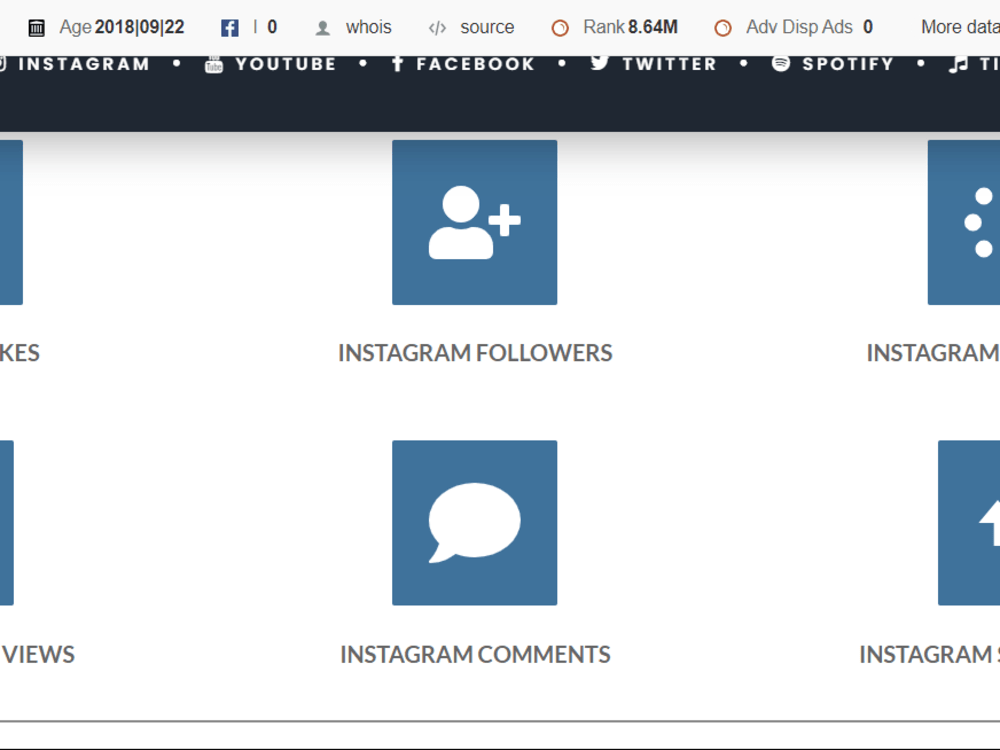Click the Facebook square icon in SEO bar
Image resolution: width=1000 pixels, height=750 pixels.
230,27
